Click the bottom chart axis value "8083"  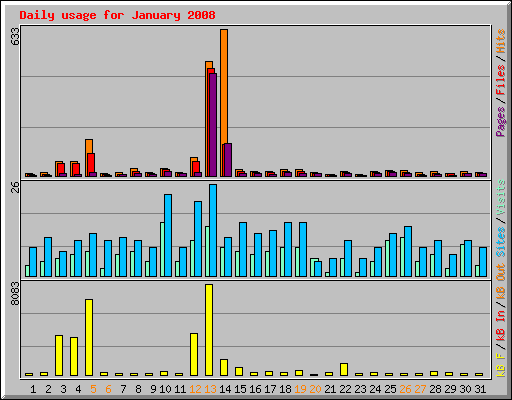15,294
